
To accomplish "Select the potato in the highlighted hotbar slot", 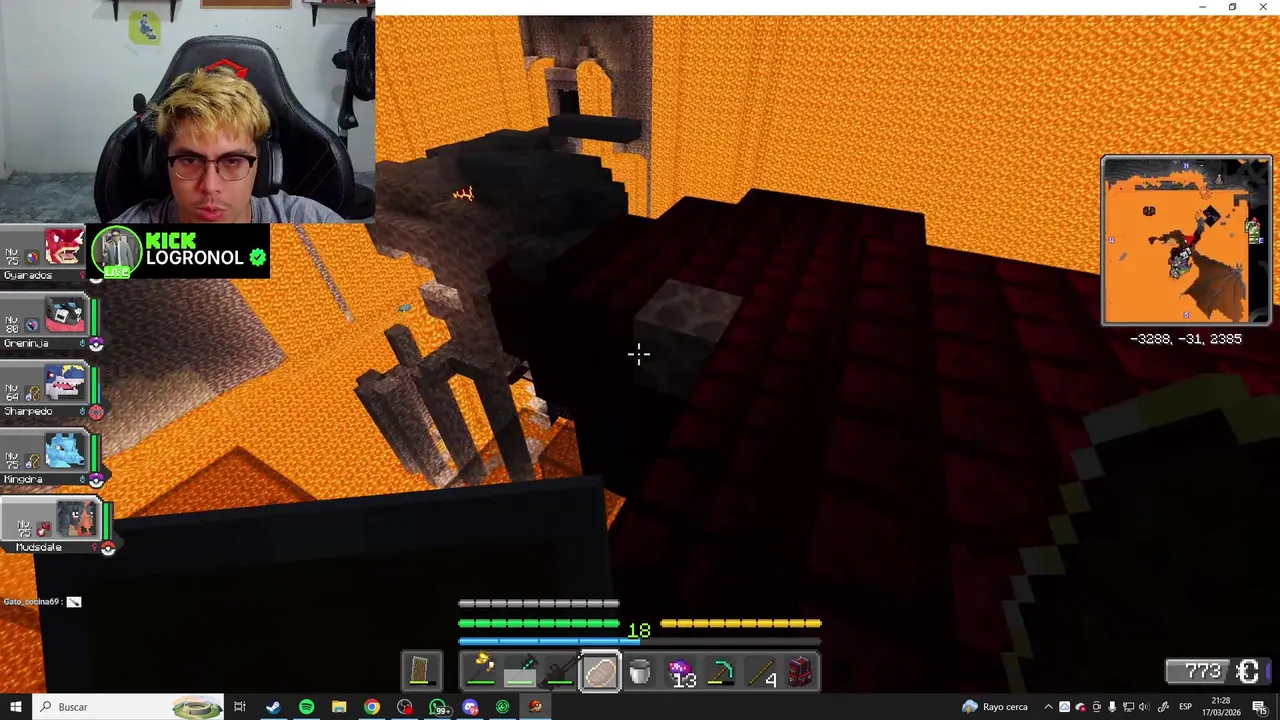I will click(x=600, y=671).
